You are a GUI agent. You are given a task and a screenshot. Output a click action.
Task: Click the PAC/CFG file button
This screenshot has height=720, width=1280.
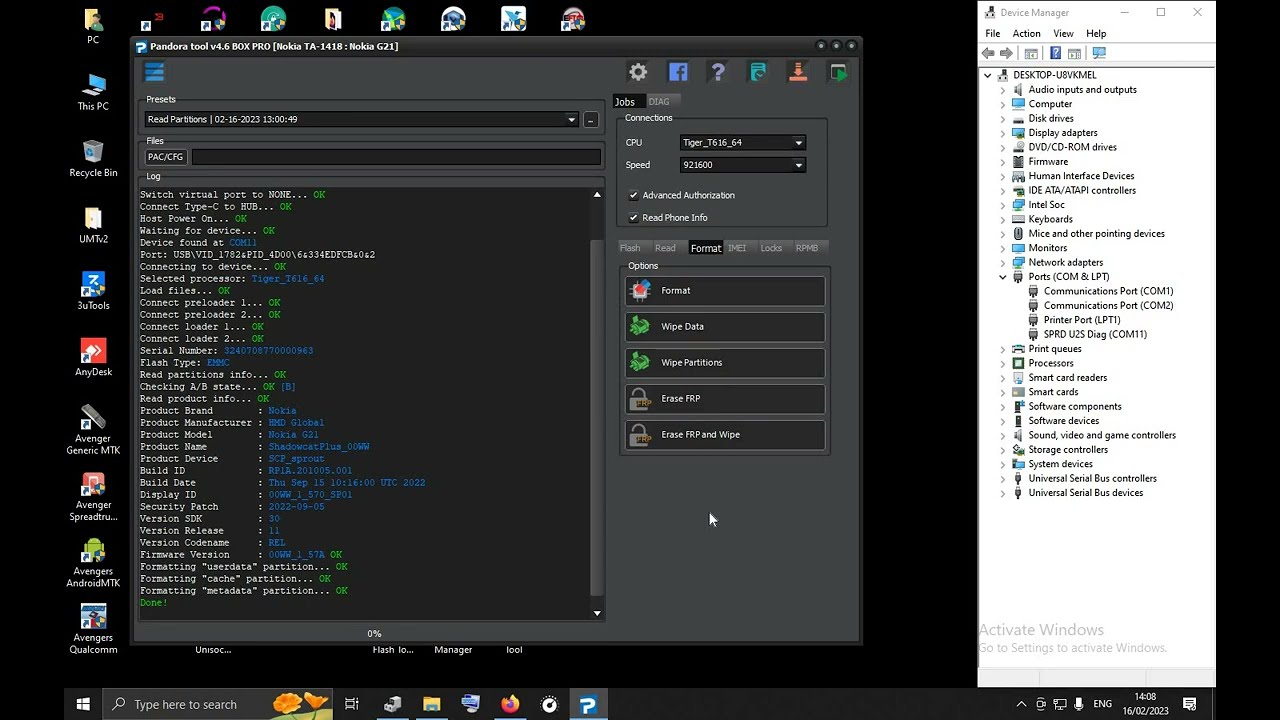coord(165,157)
